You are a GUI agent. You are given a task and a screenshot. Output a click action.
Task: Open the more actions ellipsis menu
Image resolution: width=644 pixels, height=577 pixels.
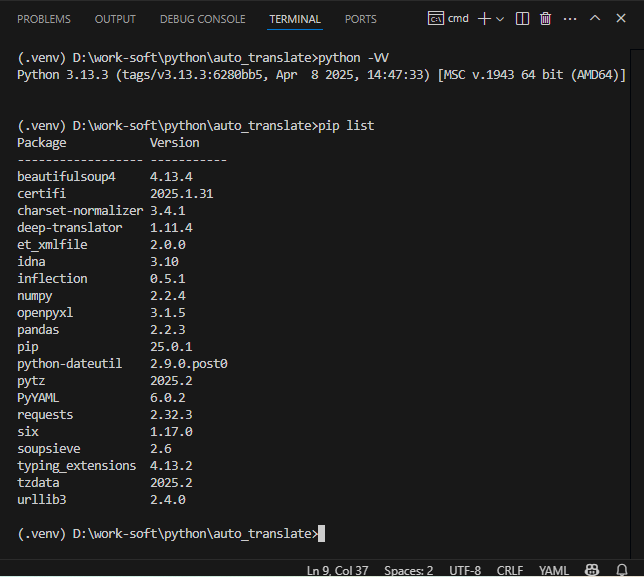pos(570,19)
